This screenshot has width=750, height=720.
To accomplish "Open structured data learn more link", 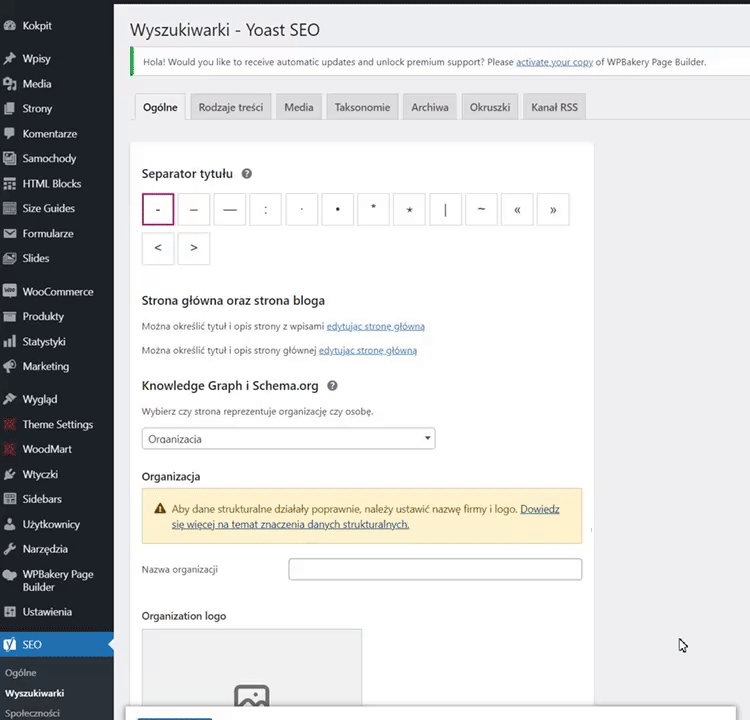I will pos(366,517).
